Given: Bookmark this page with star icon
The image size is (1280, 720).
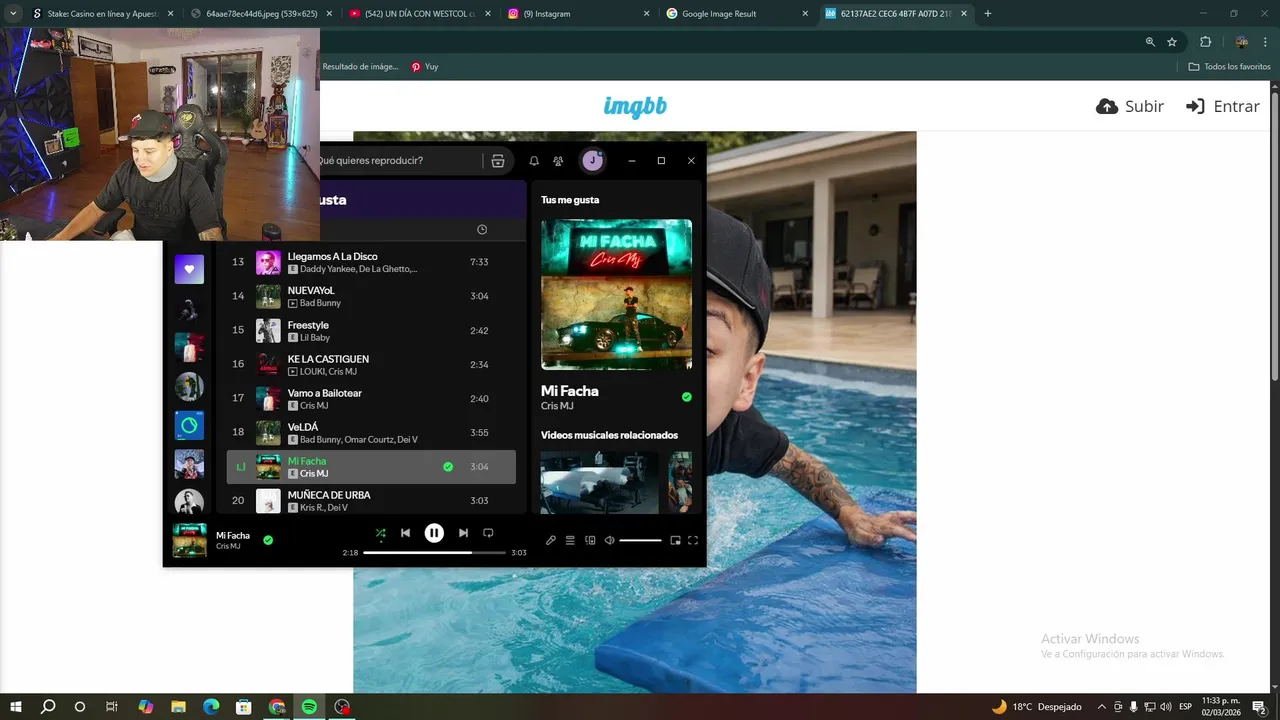Looking at the screenshot, I should tap(1172, 42).
